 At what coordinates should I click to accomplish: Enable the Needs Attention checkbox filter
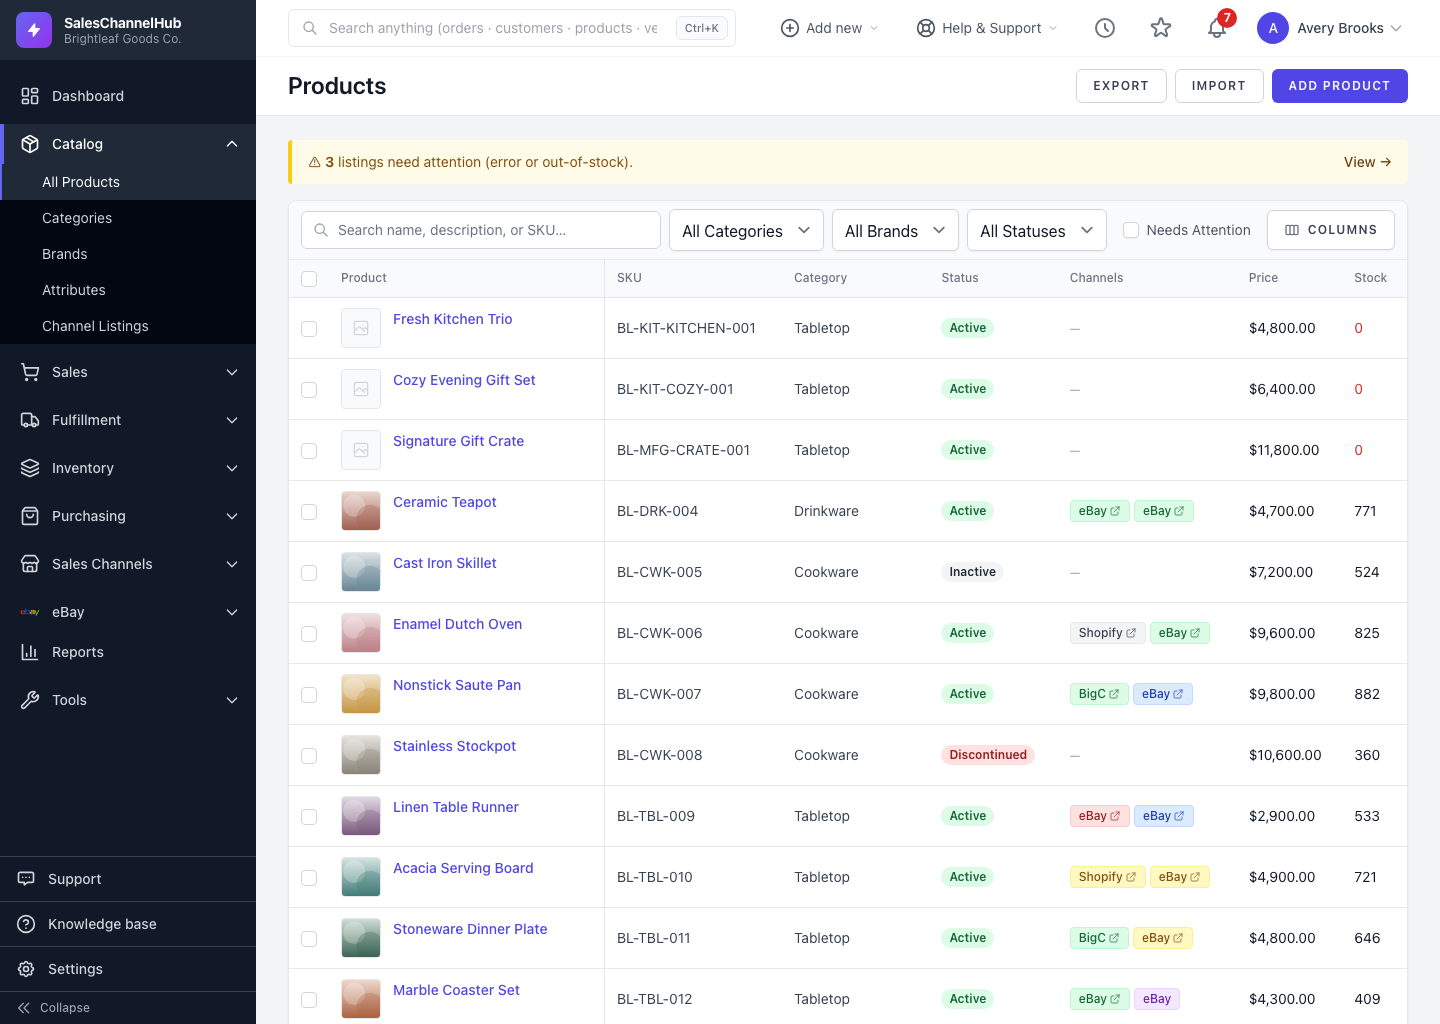coord(1131,230)
